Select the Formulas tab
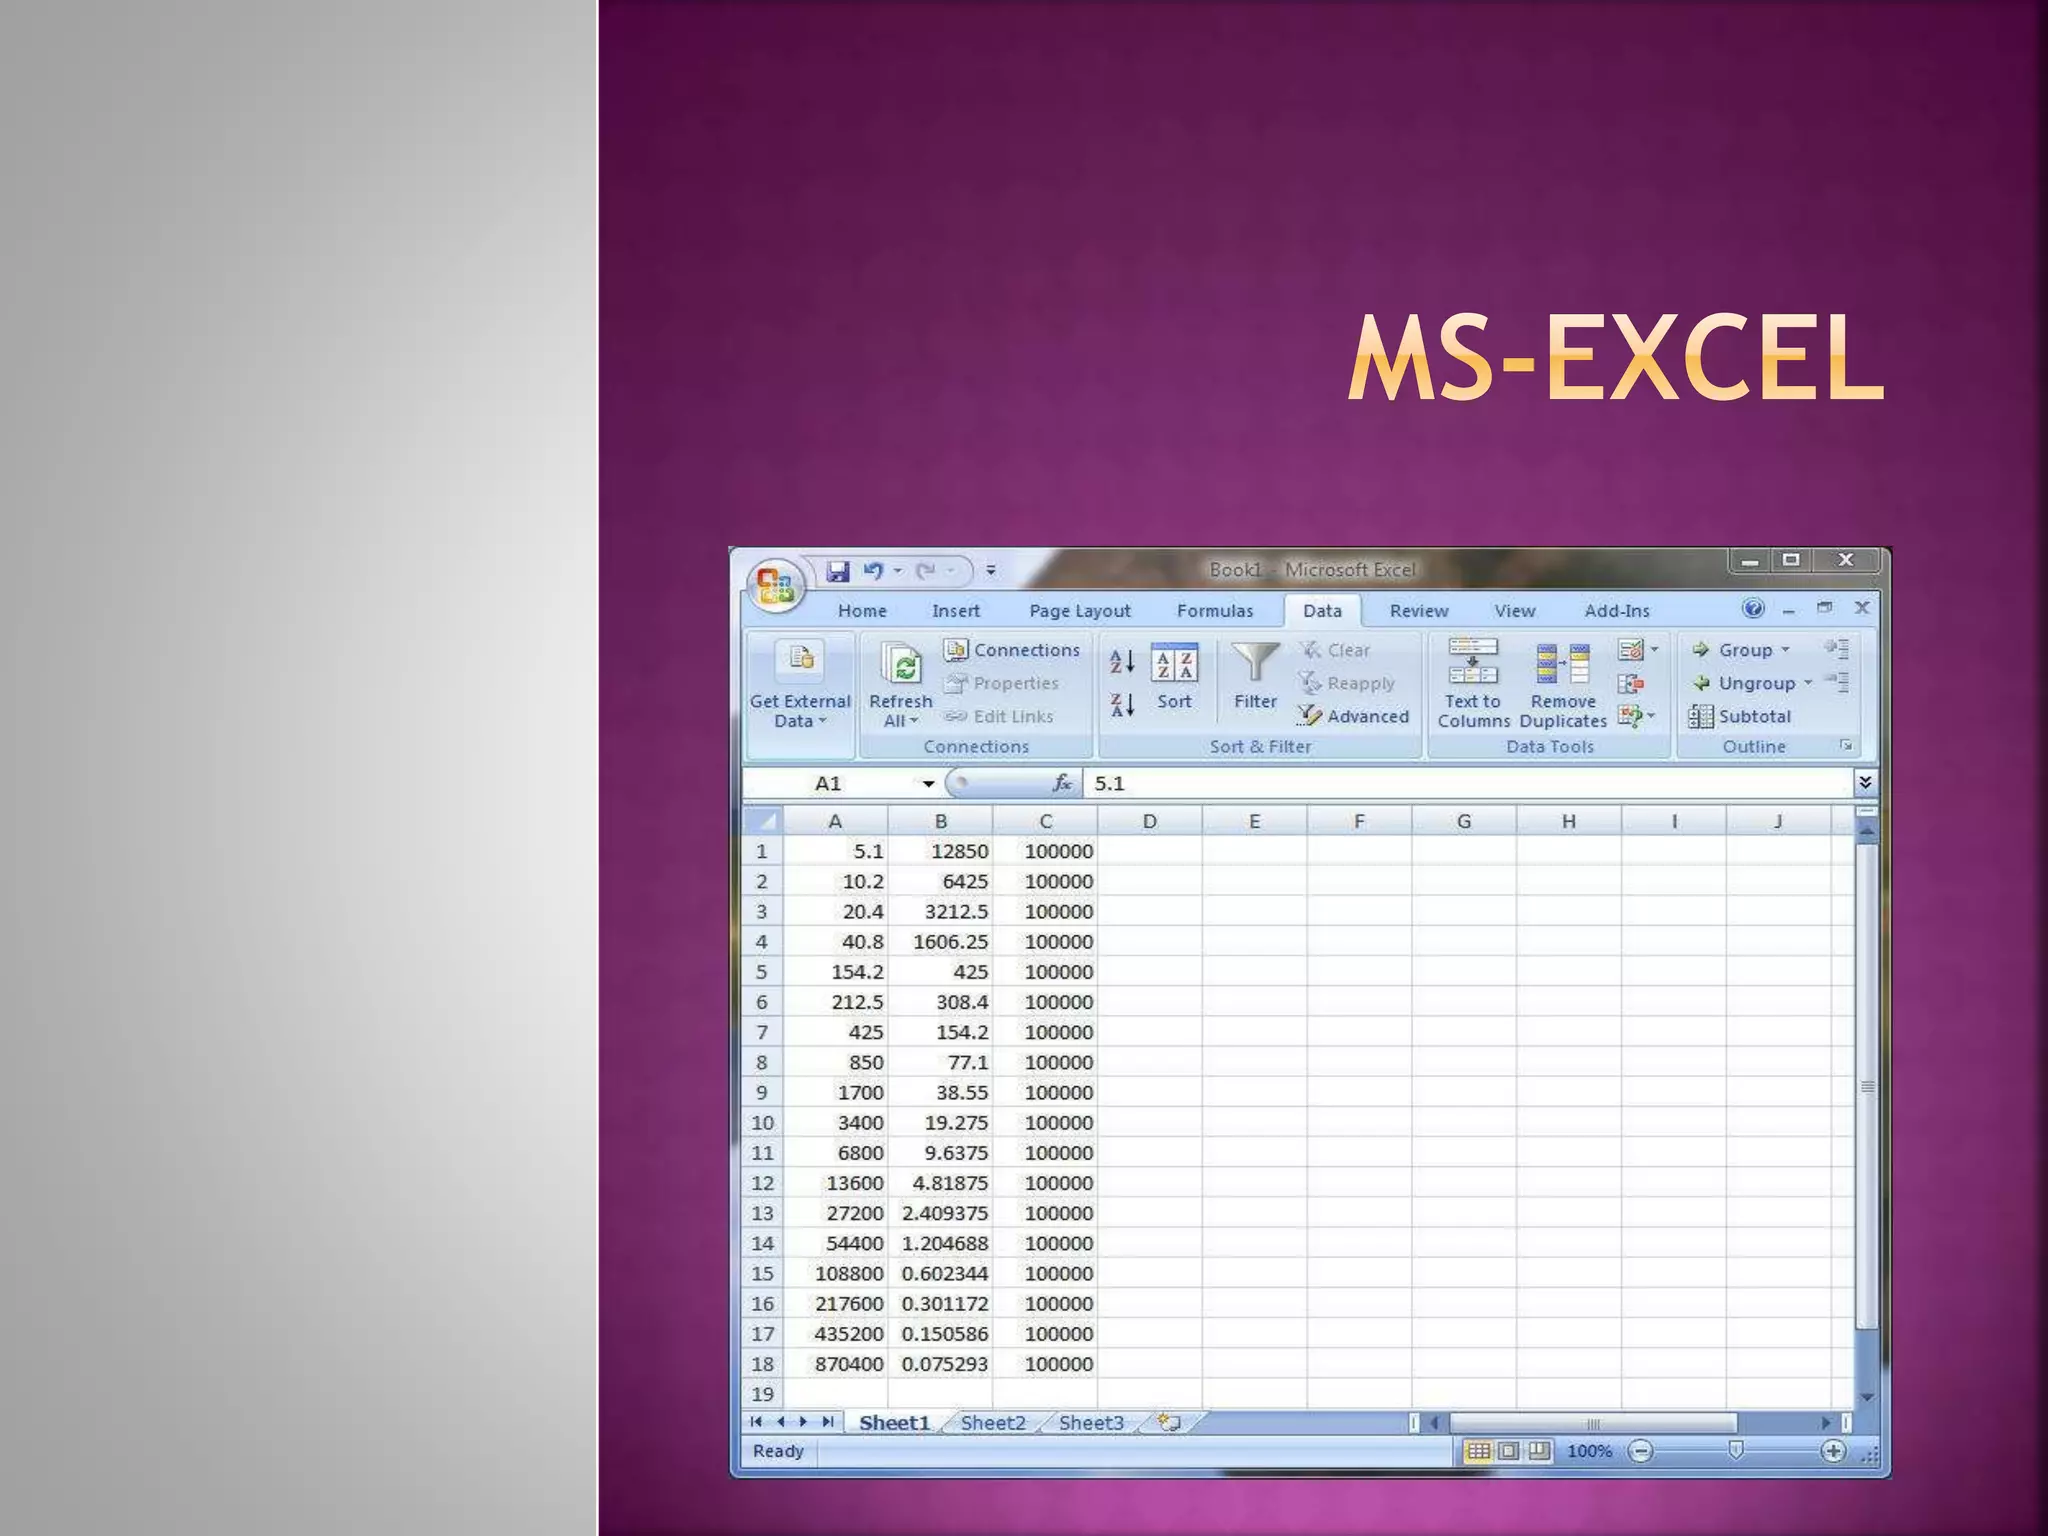2048x1536 pixels. click(1215, 610)
